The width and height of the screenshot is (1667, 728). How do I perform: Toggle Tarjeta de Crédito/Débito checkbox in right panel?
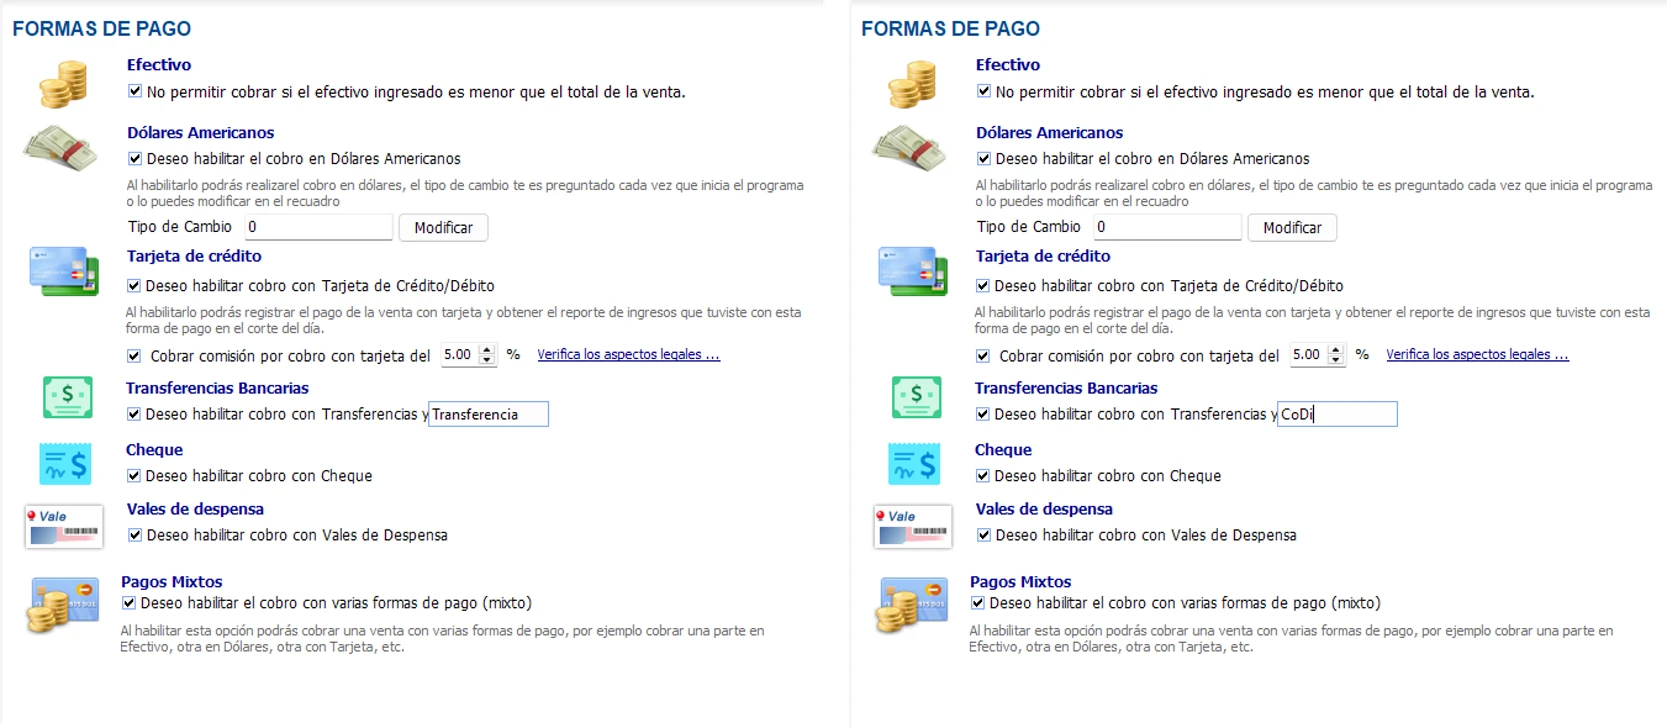(x=983, y=285)
